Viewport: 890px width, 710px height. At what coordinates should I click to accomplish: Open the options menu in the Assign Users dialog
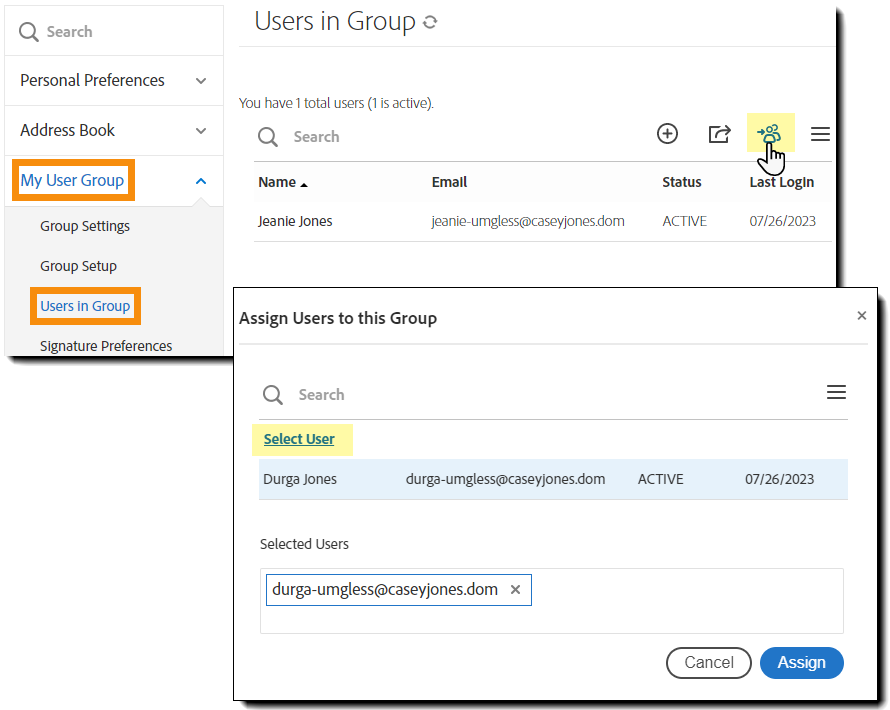point(837,392)
